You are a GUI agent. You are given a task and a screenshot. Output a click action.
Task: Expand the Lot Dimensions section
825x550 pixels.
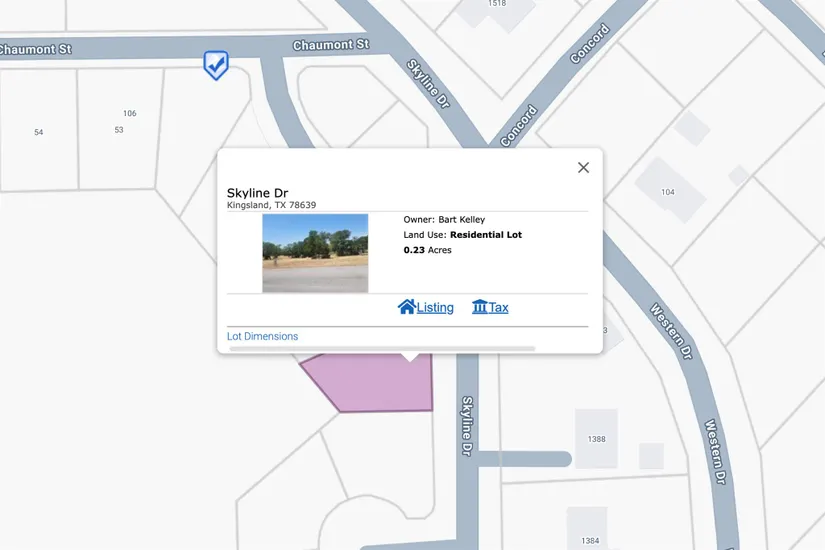[x=262, y=336]
